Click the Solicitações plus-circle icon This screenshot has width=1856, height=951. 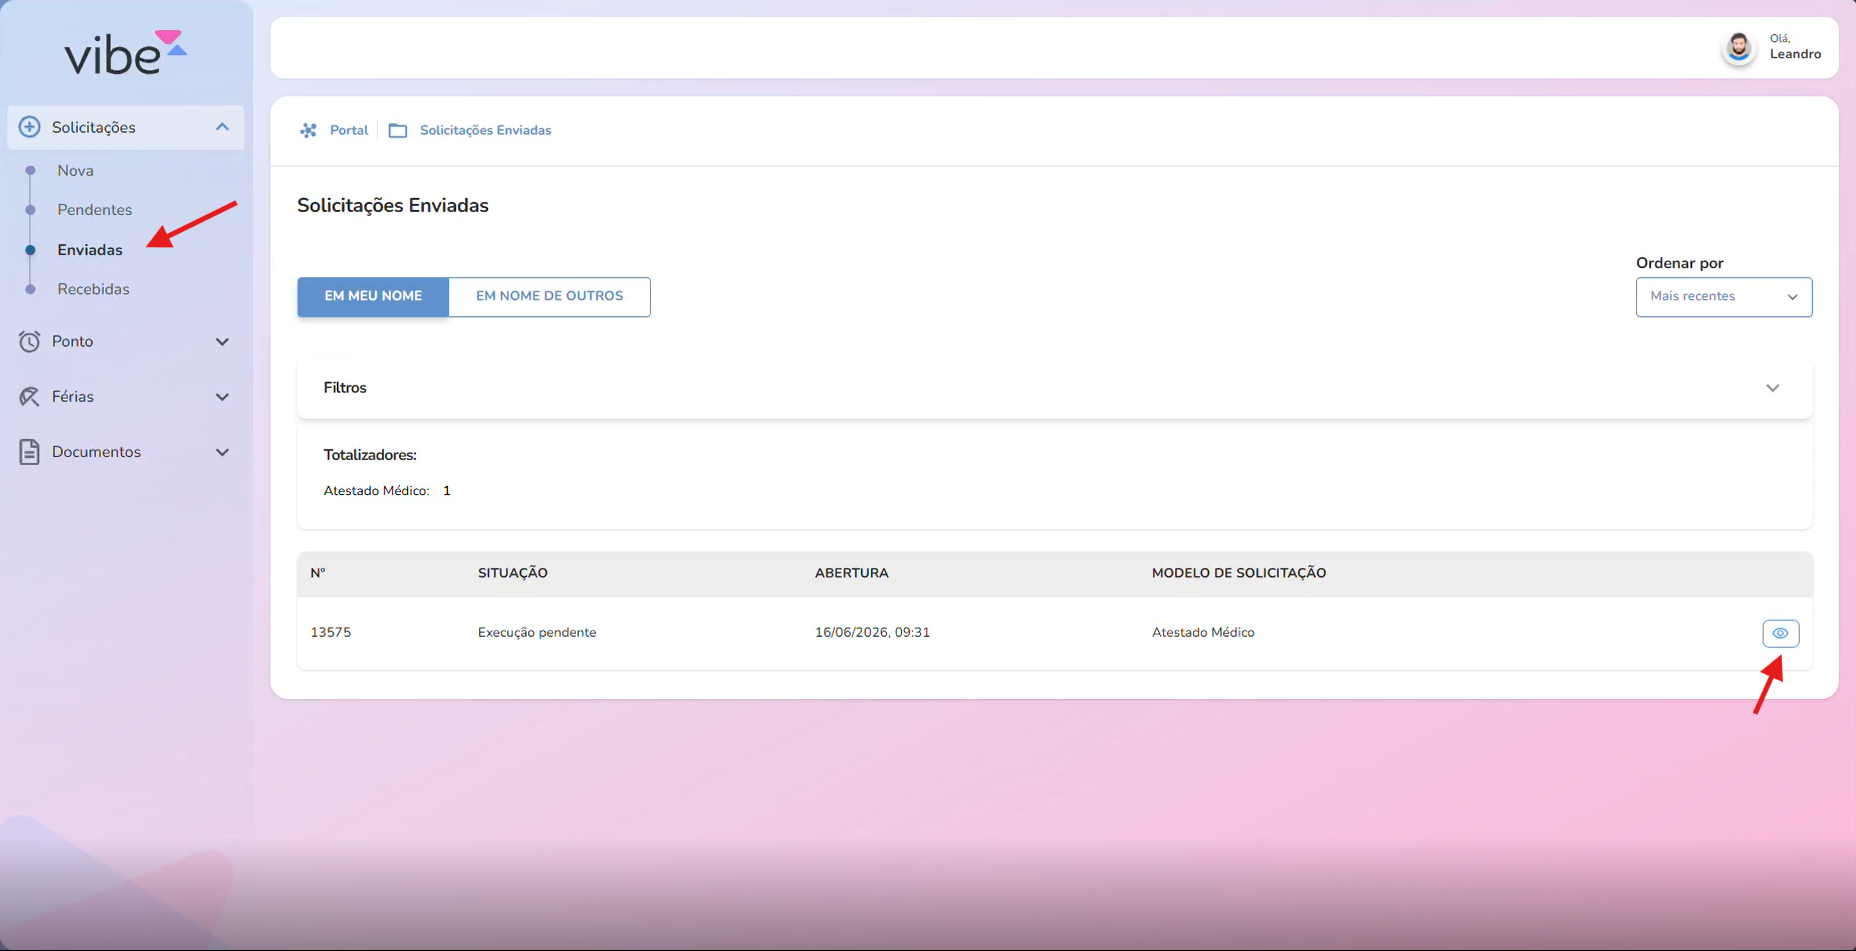[30, 127]
